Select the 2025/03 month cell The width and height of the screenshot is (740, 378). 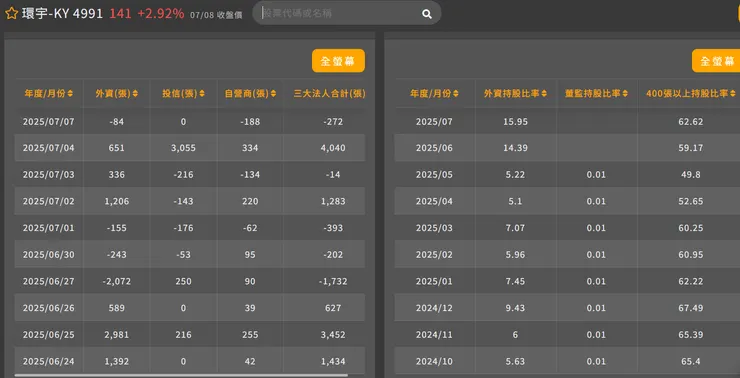coord(434,228)
